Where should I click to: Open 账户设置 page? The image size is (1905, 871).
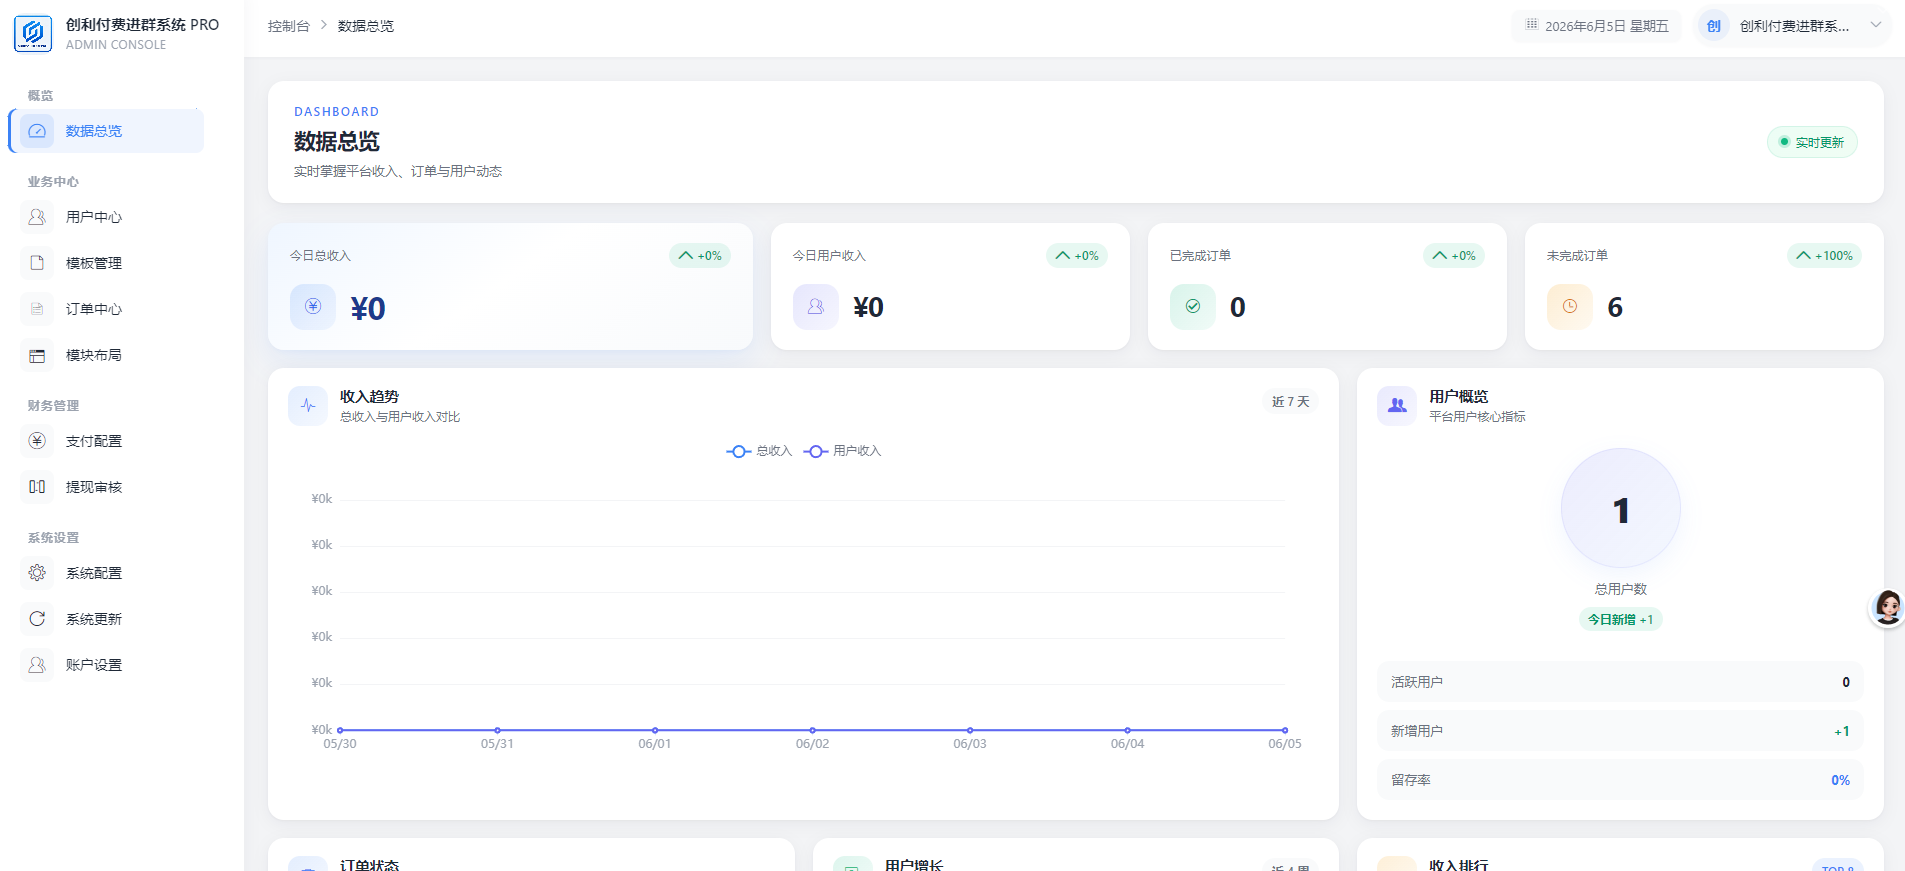(107, 665)
